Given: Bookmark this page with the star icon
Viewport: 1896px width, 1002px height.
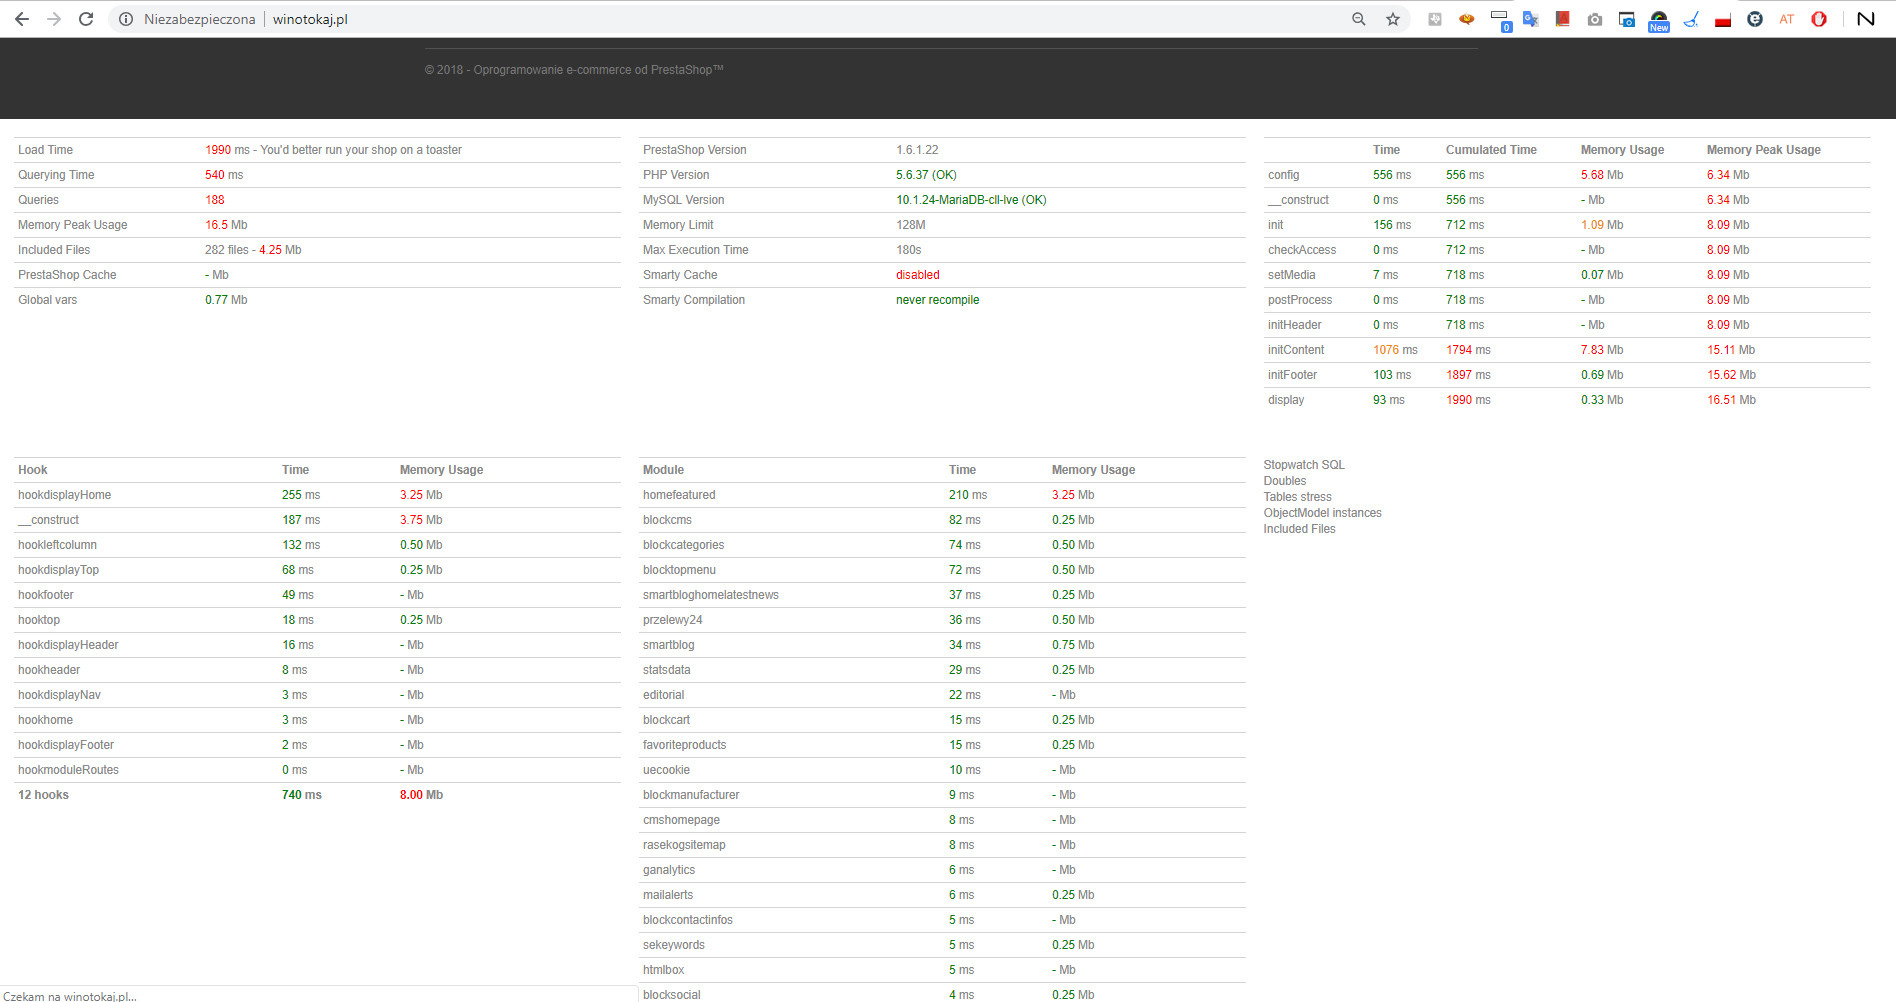Looking at the screenshot, I should [1393, 19].
